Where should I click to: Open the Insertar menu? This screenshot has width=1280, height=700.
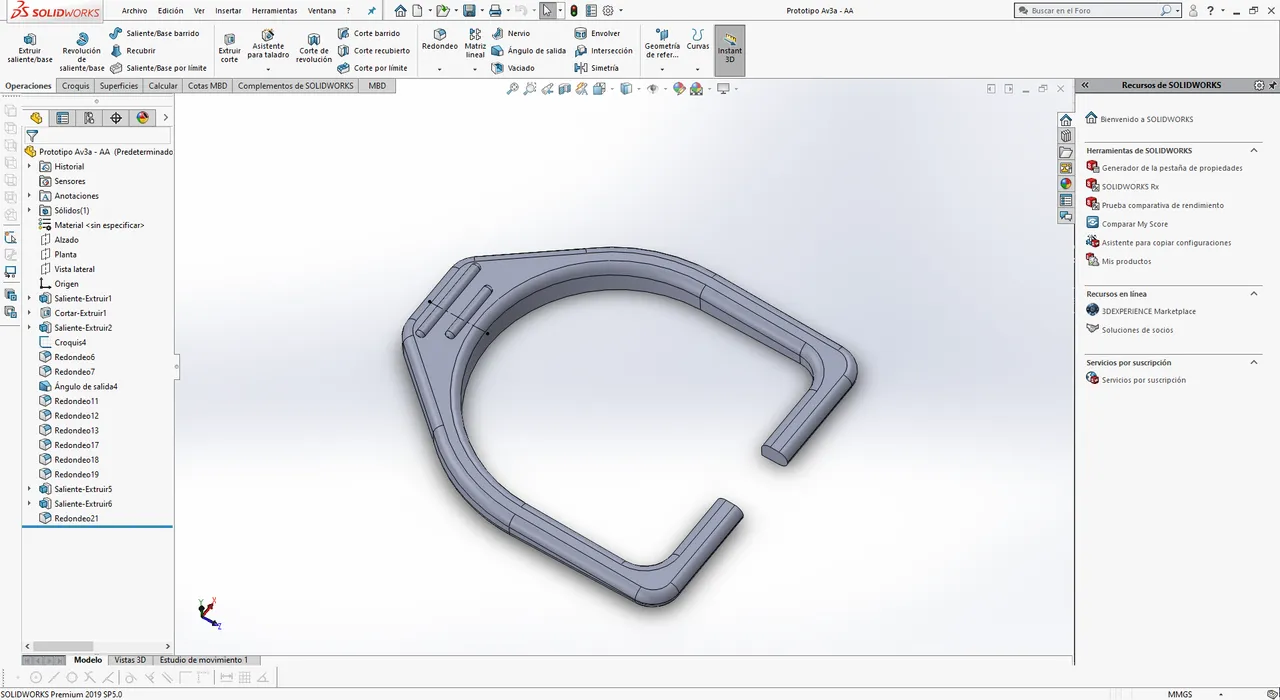coord(229,11)
